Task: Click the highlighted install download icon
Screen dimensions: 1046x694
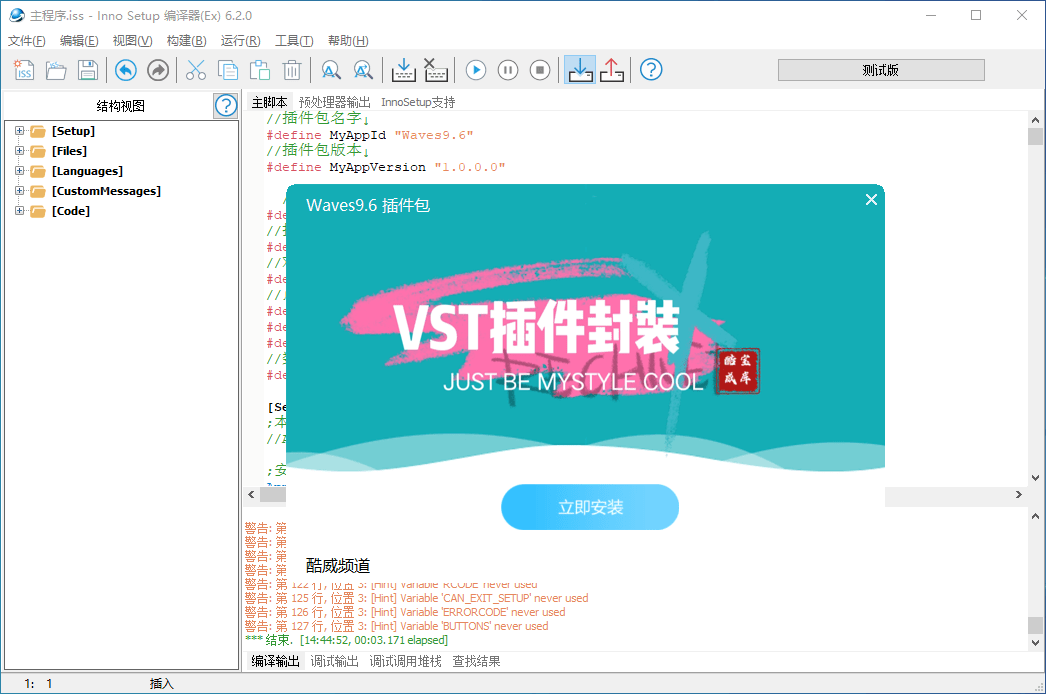Action: coord(580,70)
